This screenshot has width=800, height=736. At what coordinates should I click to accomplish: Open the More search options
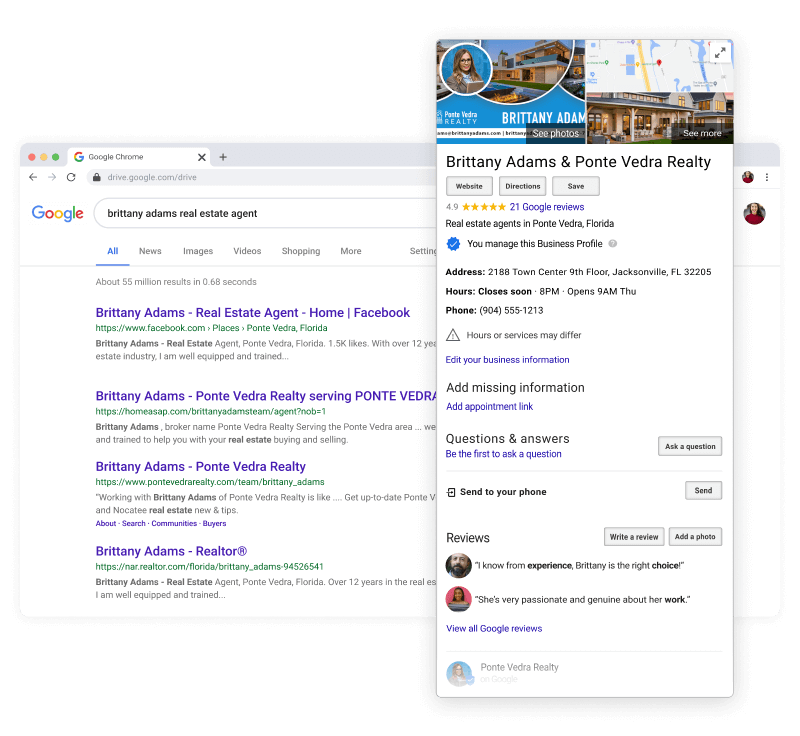pos(351,251)
